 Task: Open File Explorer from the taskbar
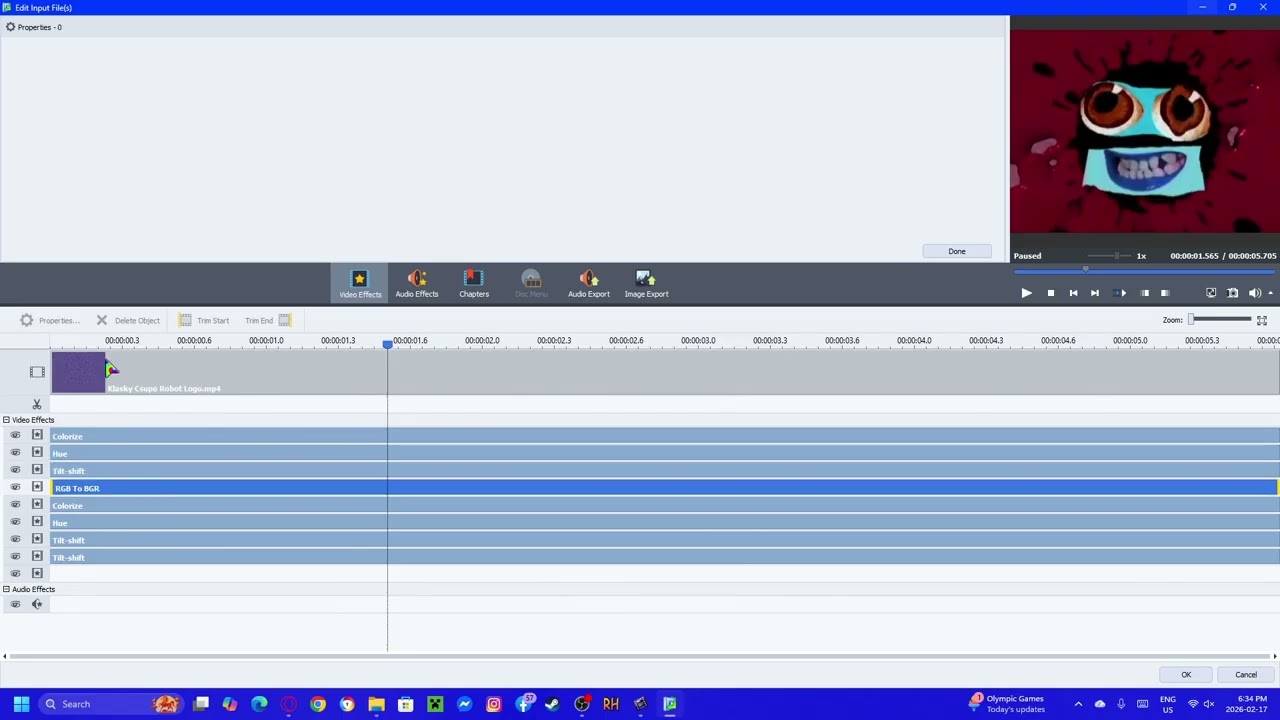pyautogui.click(x=376, y=704)
